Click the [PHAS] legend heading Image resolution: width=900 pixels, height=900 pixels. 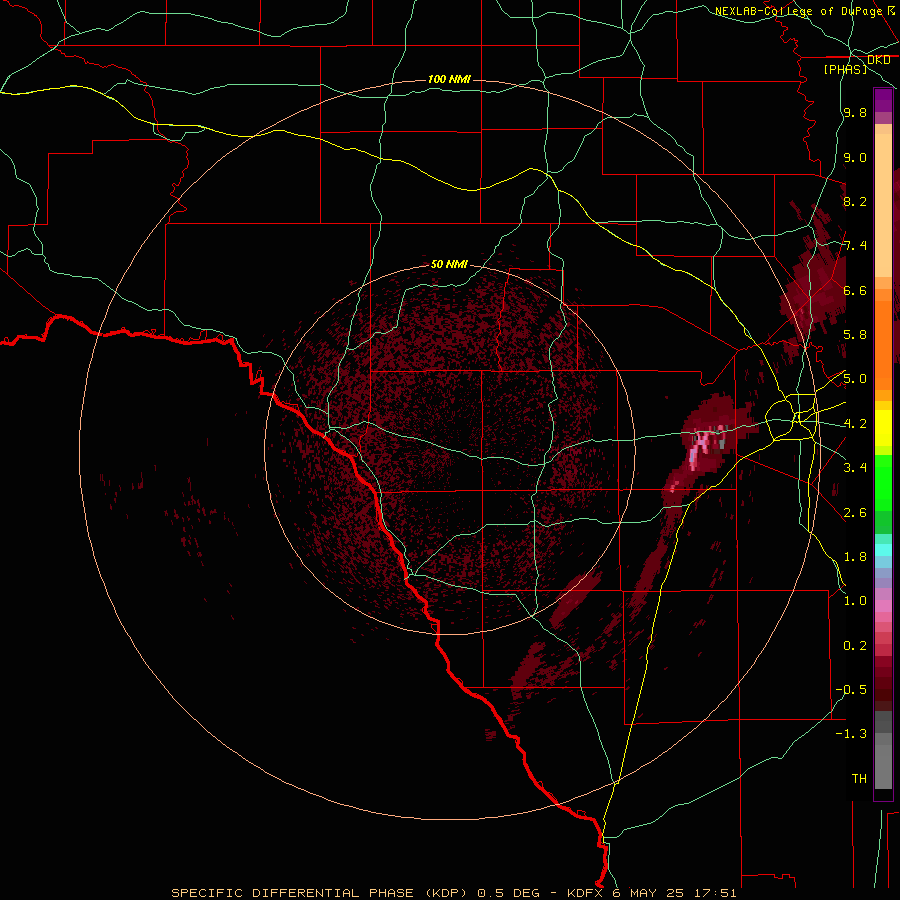pos(845,69)
